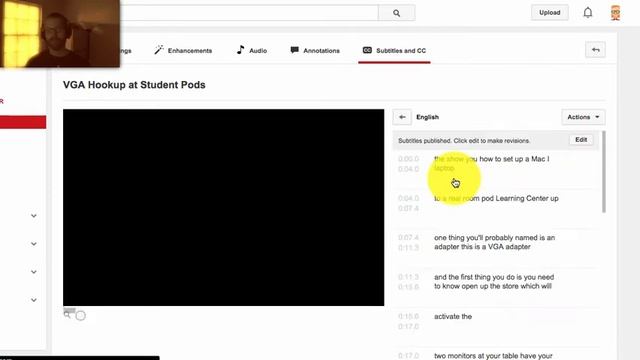This screenshot has width=640, height=360.
Task: Click the English language label
Action: [427, 117]
